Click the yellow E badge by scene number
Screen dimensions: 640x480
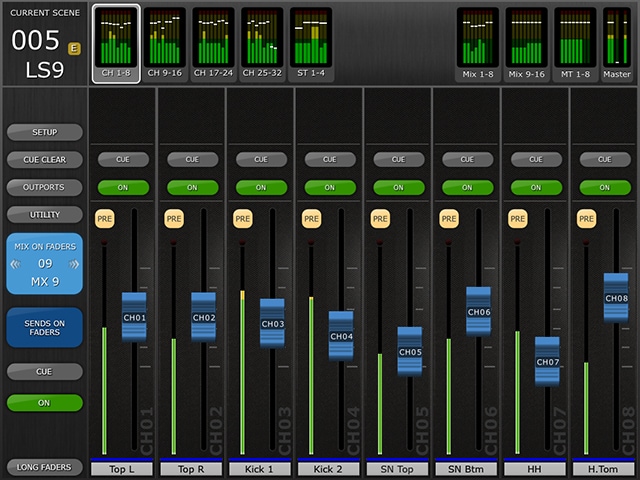74,47
